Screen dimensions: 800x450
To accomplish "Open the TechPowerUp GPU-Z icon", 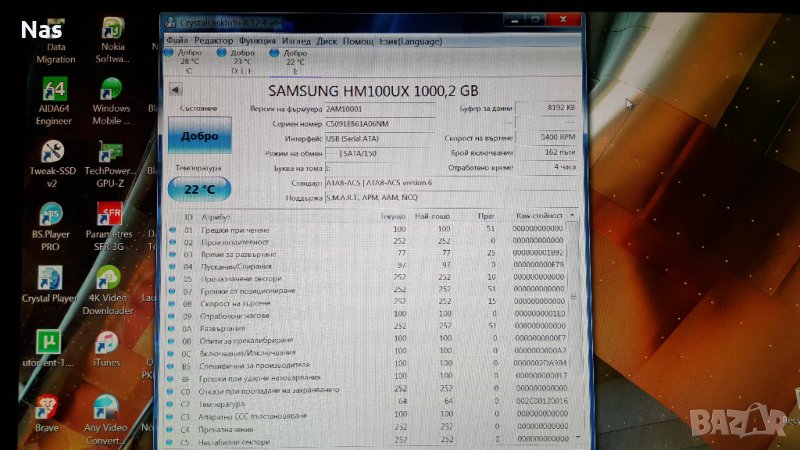I will click(110, 152).
